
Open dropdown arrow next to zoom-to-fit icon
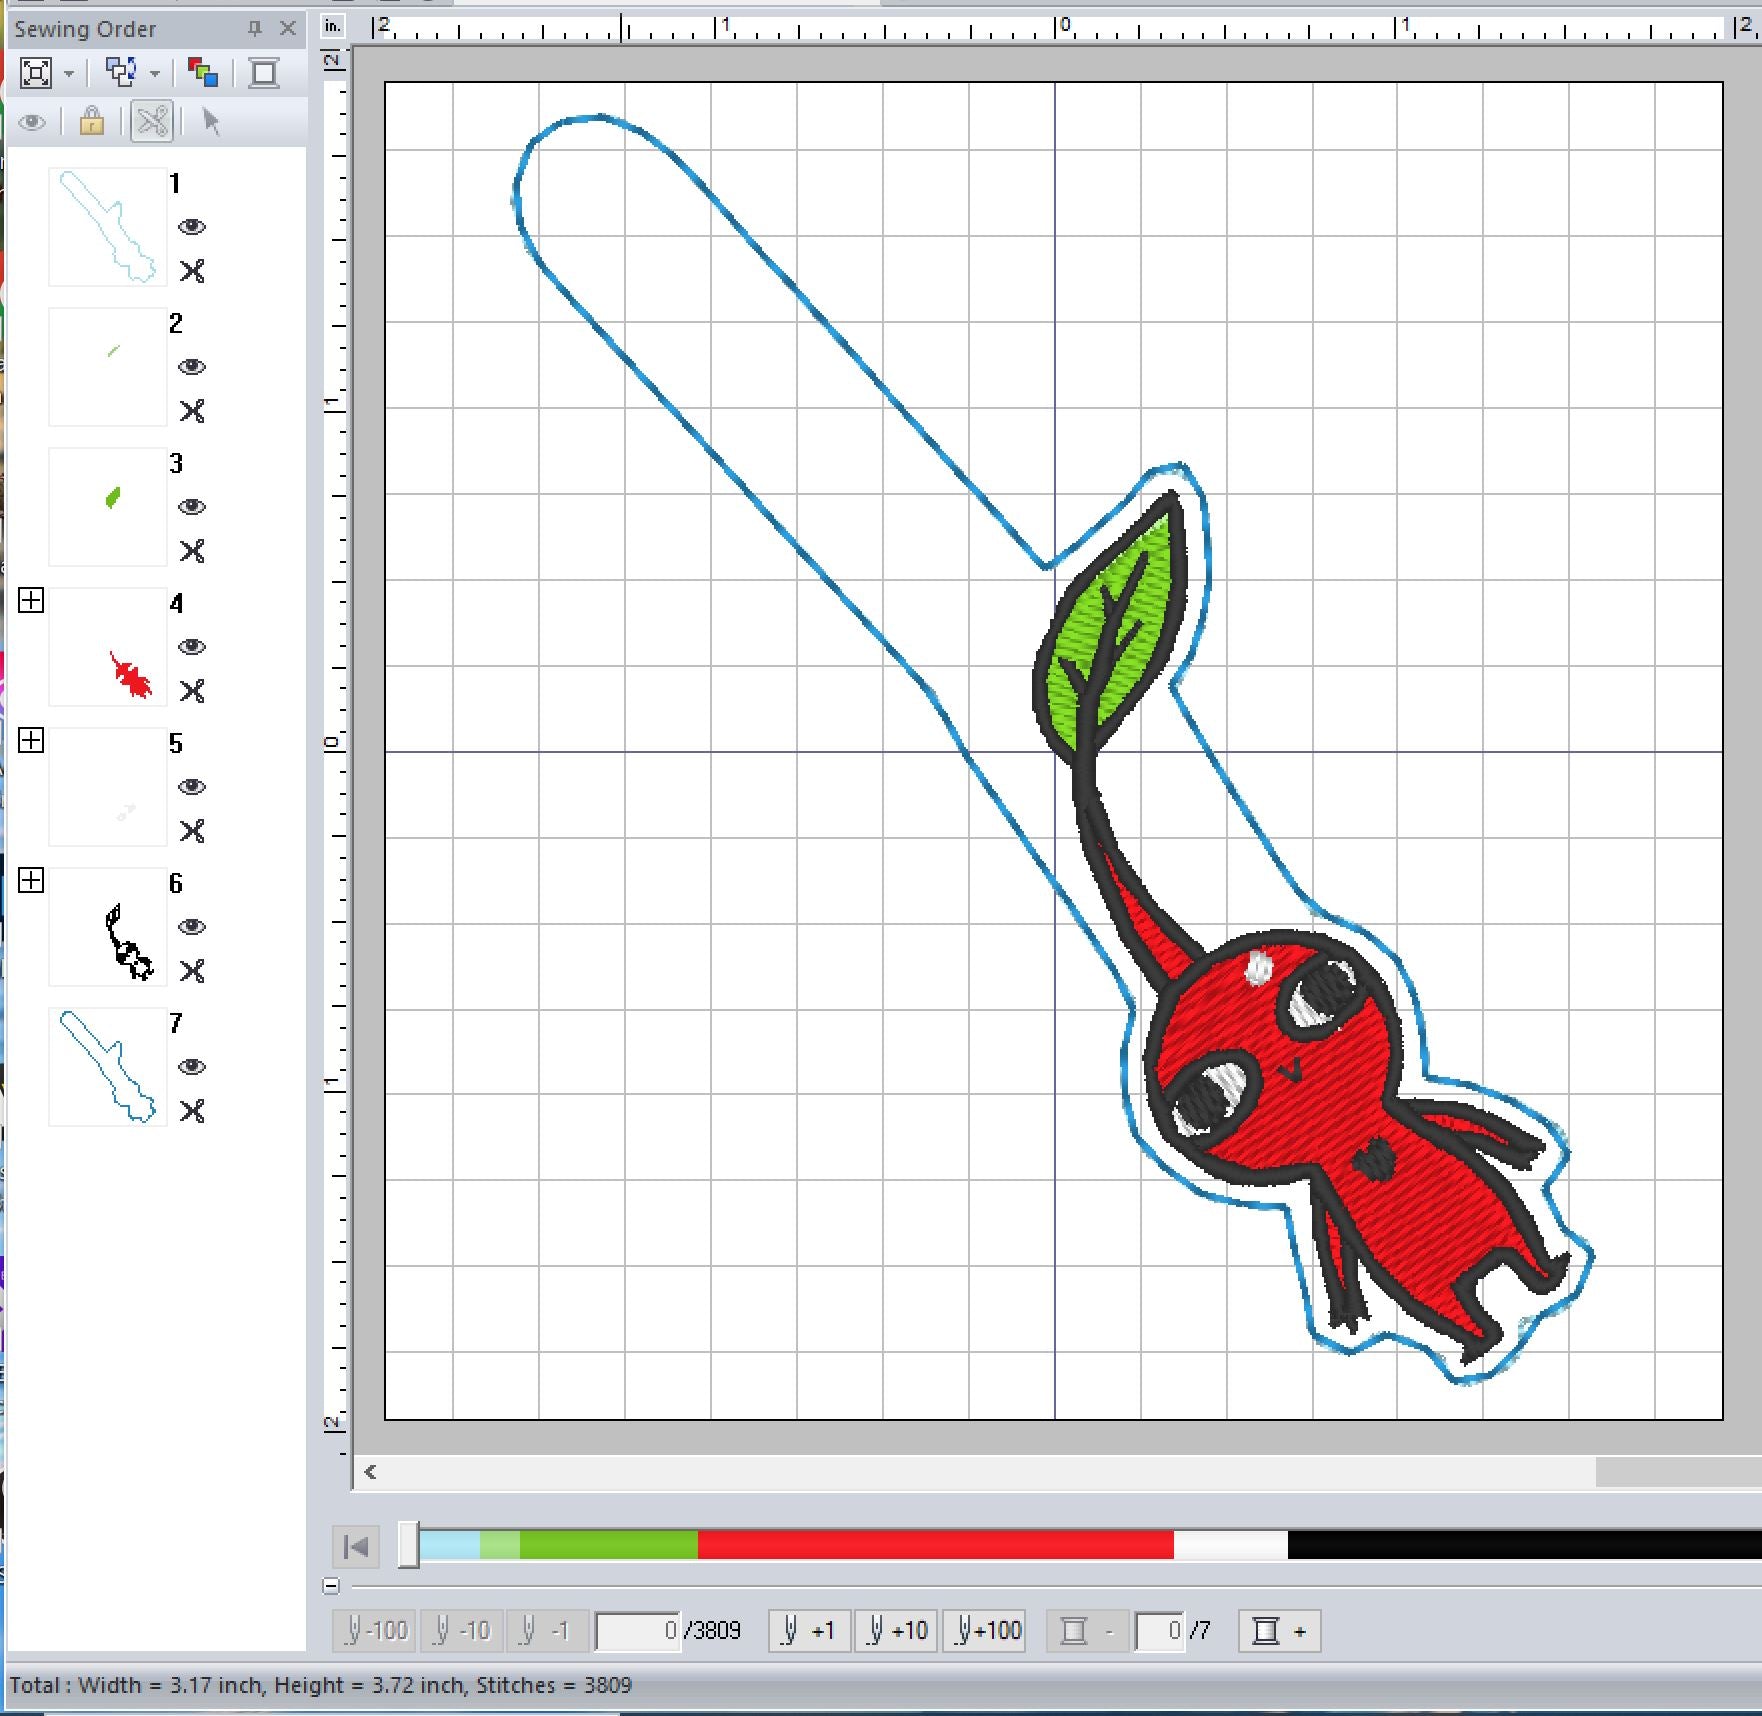[x=69, y=74]
